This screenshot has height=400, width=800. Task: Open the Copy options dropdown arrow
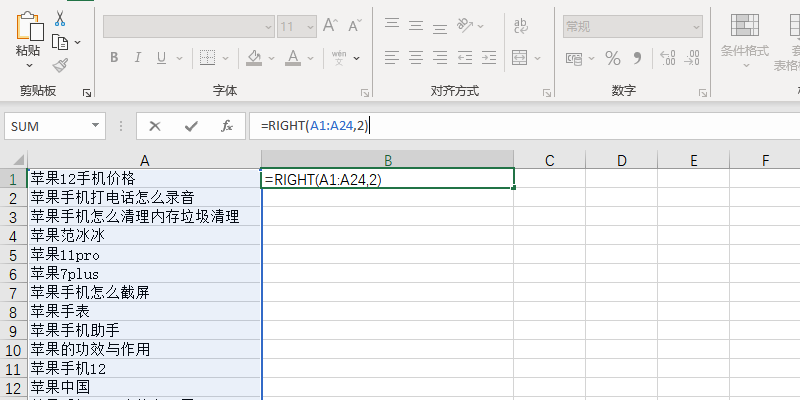pos(78,42)
